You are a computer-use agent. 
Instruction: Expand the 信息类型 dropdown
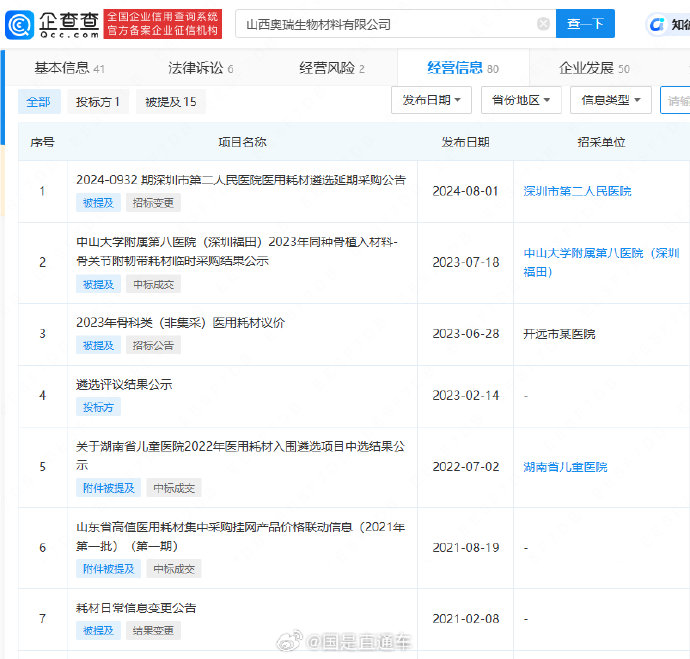(610, 100)
